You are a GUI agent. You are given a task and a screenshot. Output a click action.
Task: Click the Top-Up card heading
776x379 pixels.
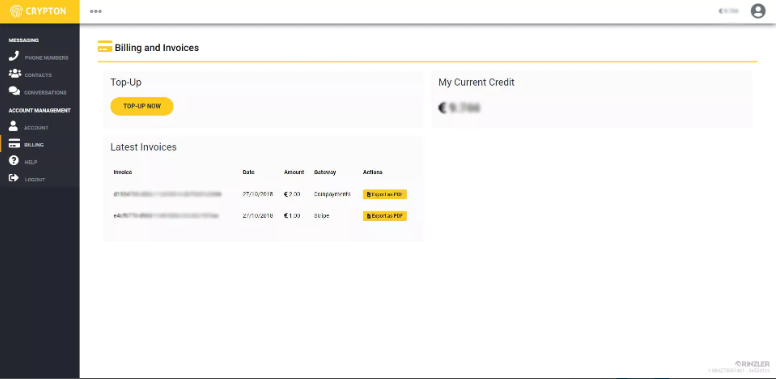click(126, 83)
